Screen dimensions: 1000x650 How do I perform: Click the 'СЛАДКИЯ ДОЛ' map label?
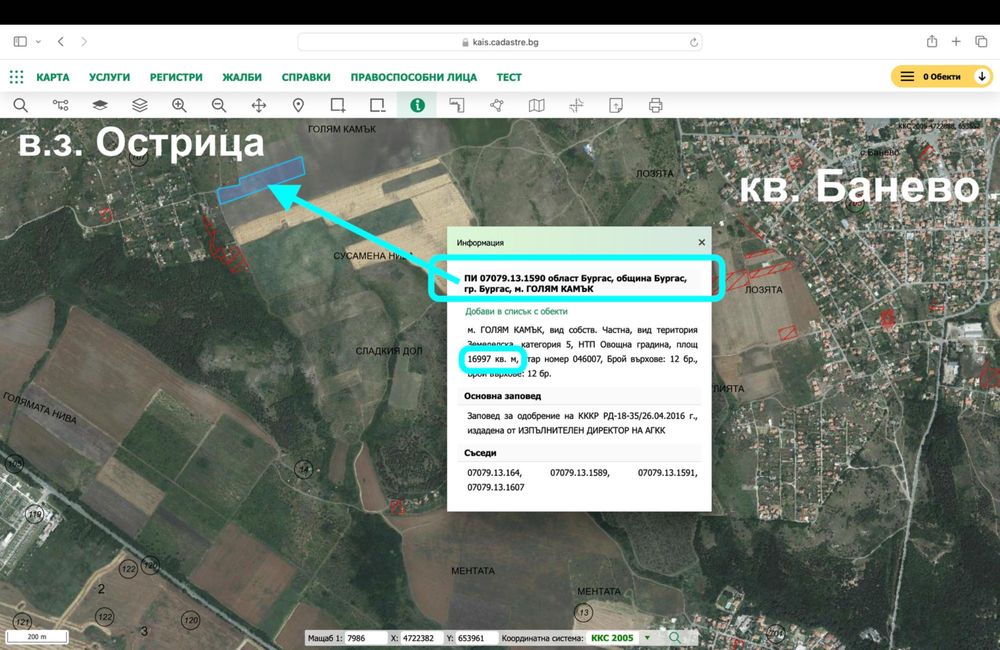[x=389, y=351]
